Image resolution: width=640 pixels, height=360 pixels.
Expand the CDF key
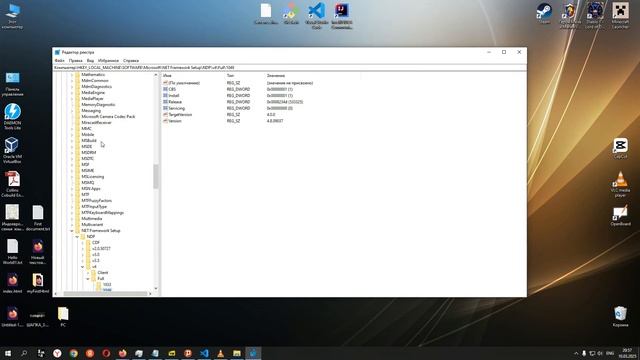[82, 242]
